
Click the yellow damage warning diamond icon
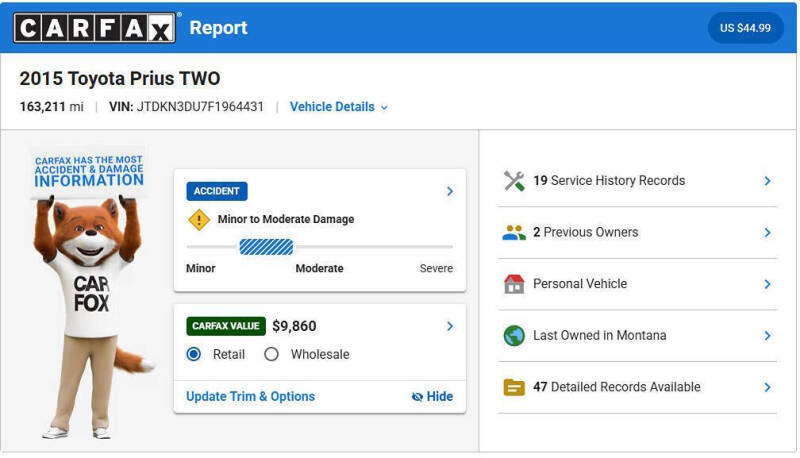click(199, 220)
